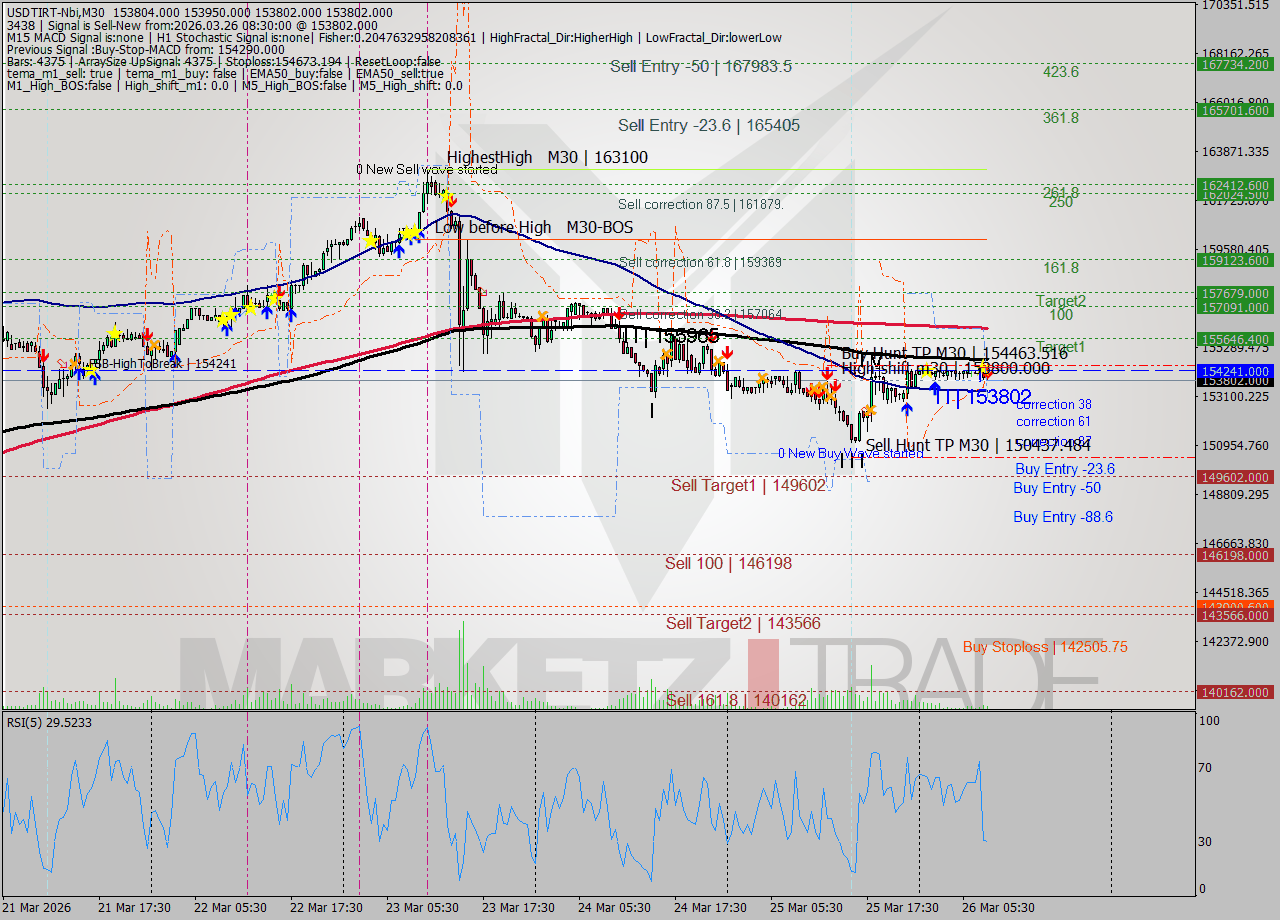Click the orange X marker below Sell Hunt TP text
The width and height of the screenshot is (1280, 920).
pos(870,409)
